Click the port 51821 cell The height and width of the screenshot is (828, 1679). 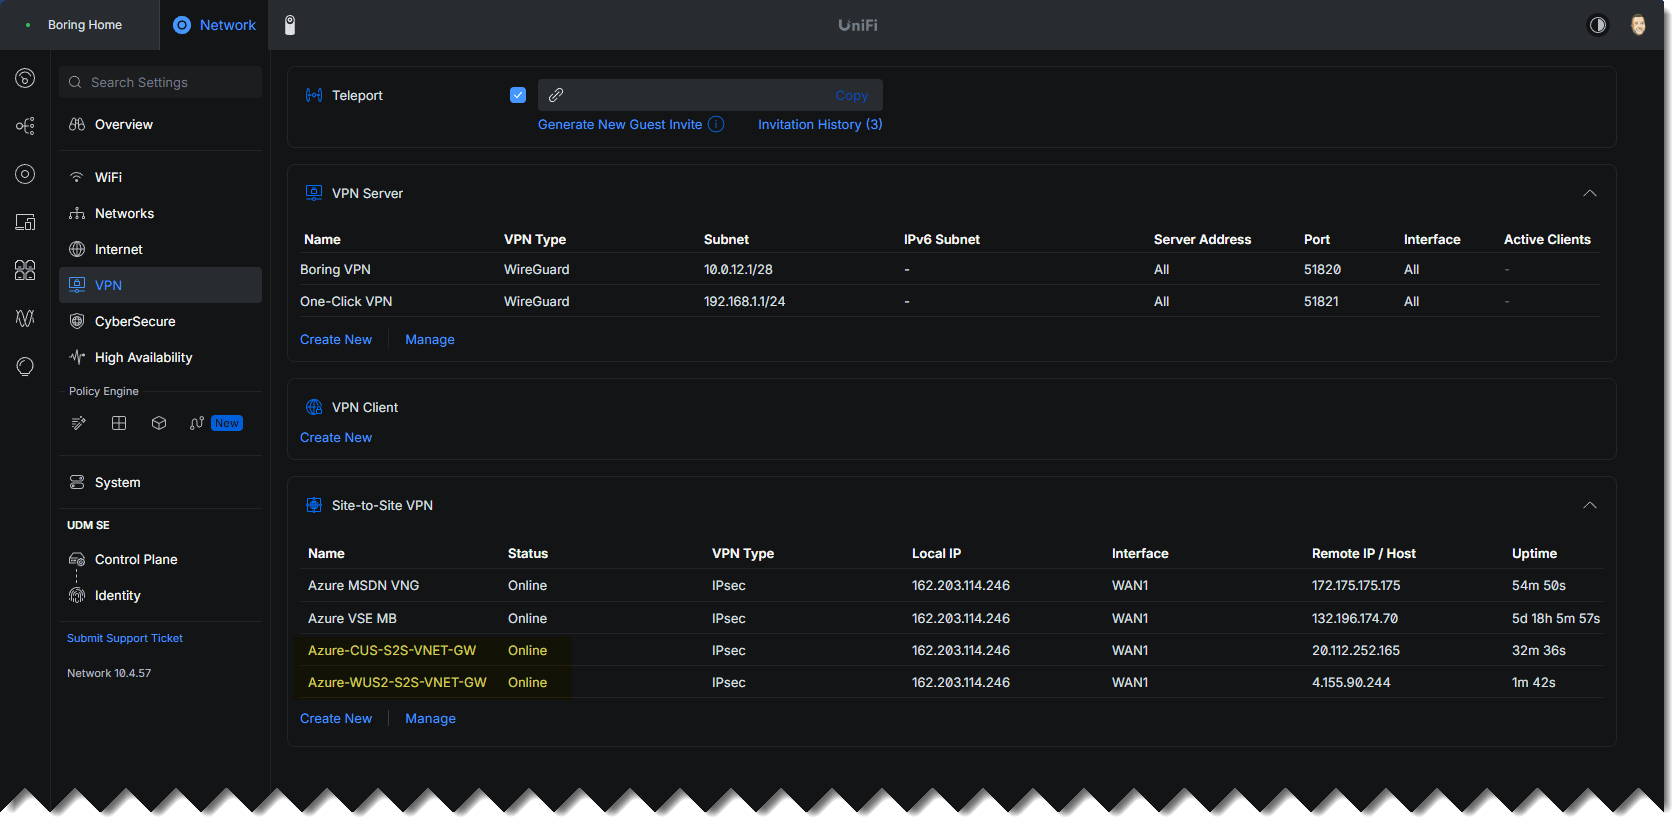[1321, 301]
